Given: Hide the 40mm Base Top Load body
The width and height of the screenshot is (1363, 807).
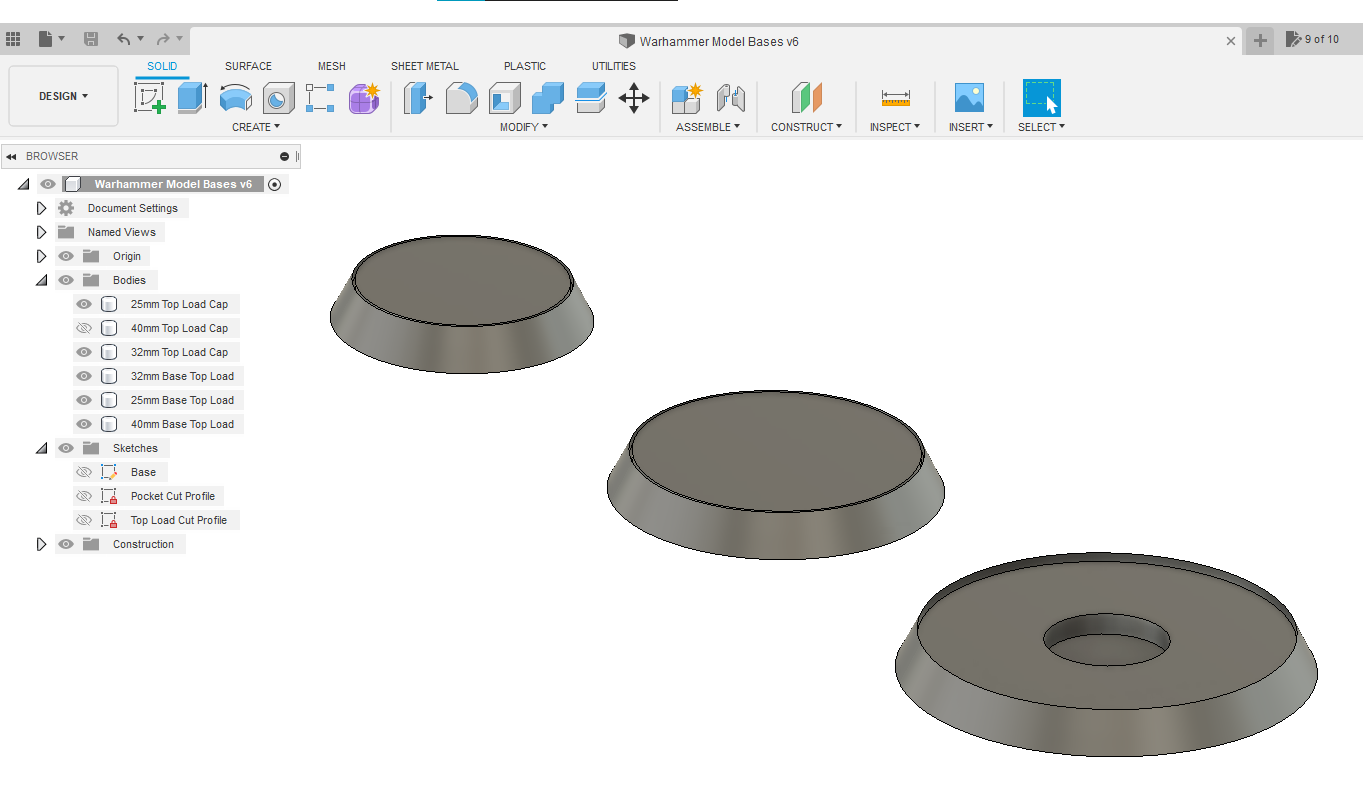Looking at the screenshot, I should [84, 424].
